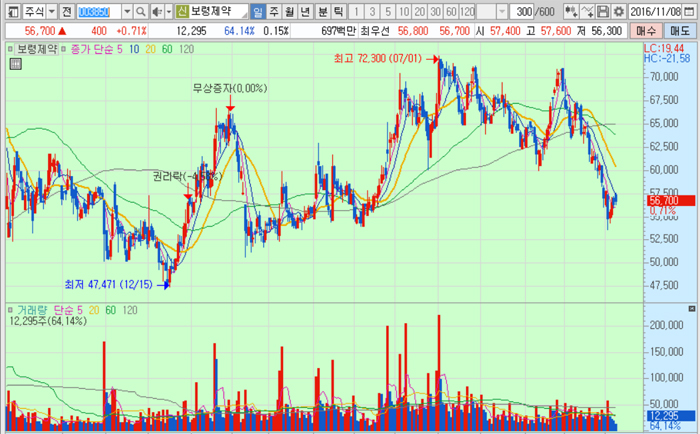Open the 주식 market type dropdown
The image size is (700, 434).
click(50, 11)
